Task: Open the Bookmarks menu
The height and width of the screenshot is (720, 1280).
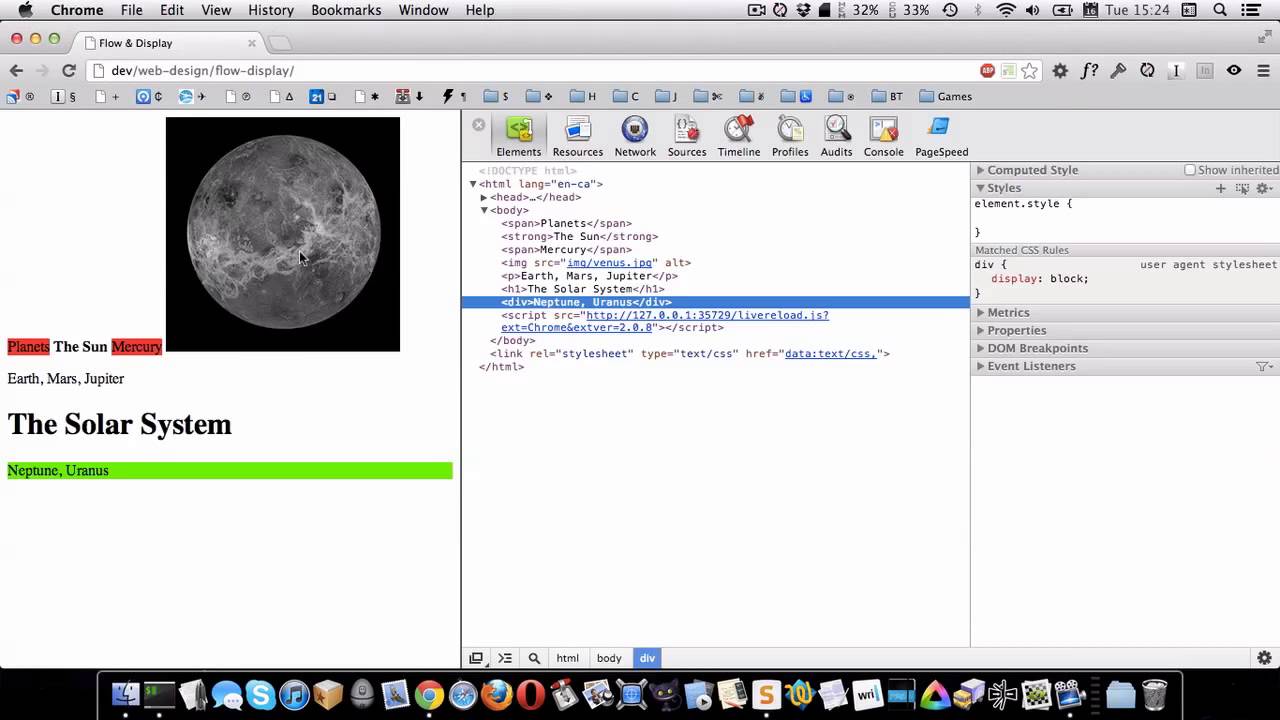Action: tap(346, 10)
